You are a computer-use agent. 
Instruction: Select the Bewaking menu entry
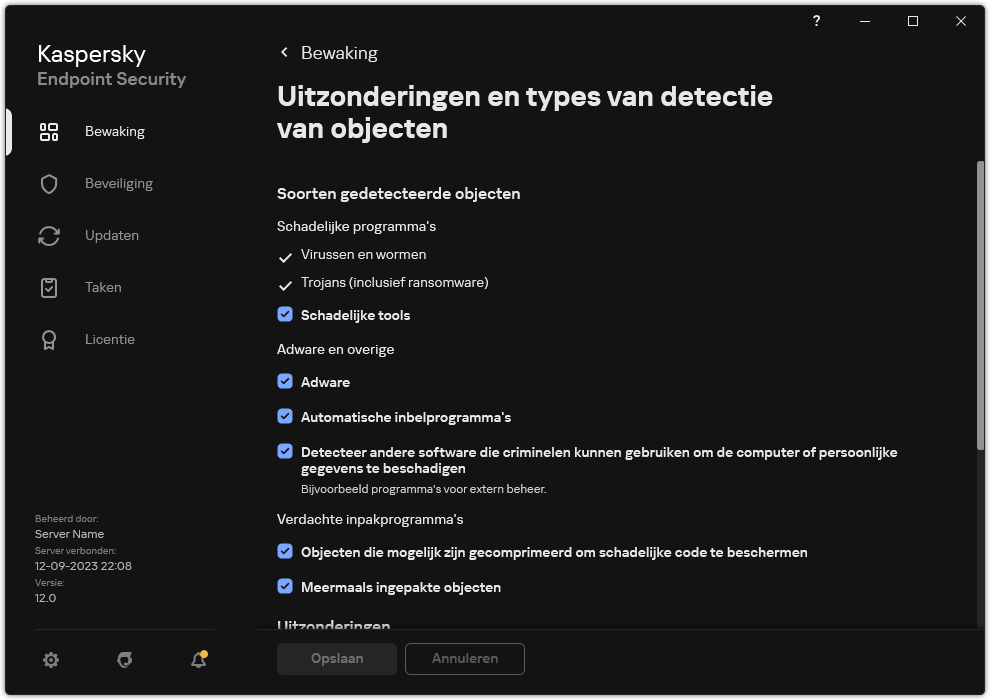point(115,131)
